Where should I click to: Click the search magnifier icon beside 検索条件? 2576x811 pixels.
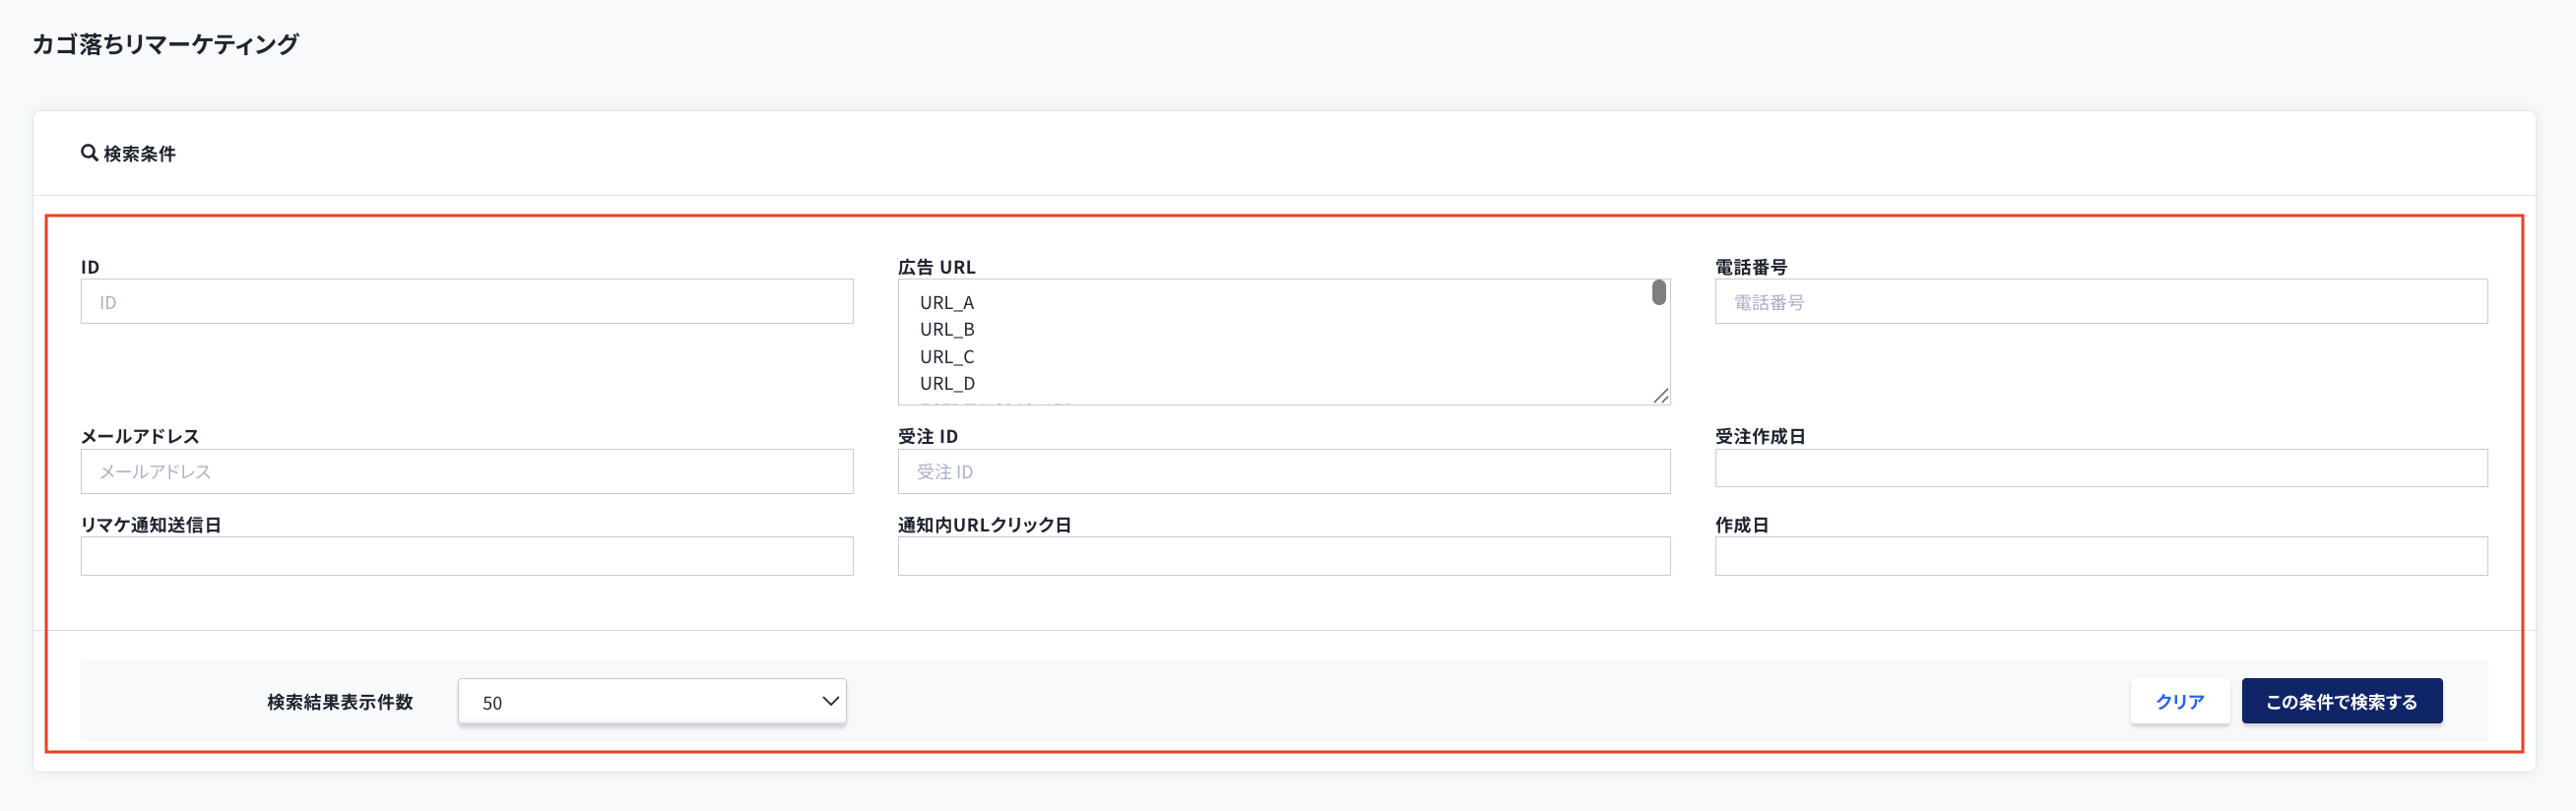[89, 153]
